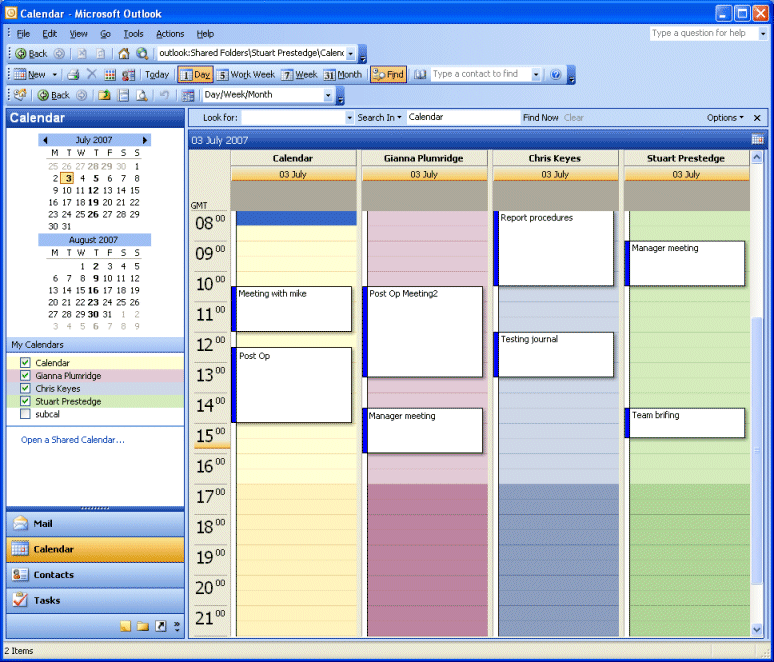The image size is (774, 662).
Task: Click the calendar vertical scrollbar thumb
Action: pyautogui.click(x=757, y=451)
